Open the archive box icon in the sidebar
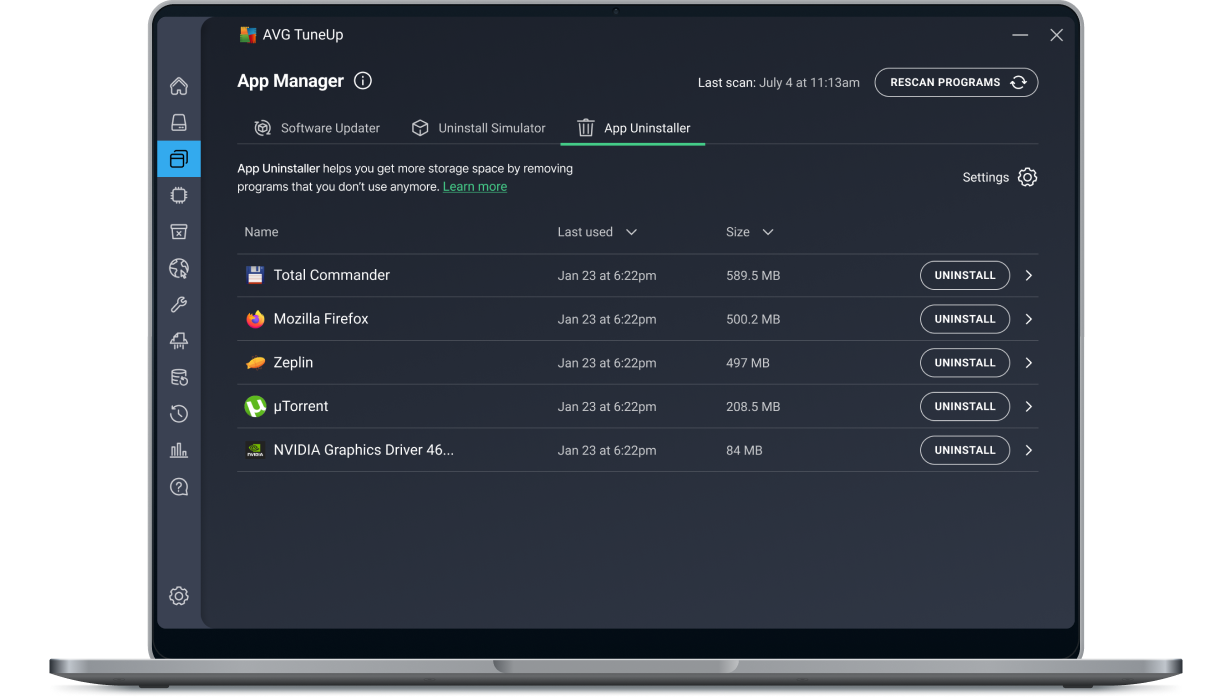The image size is (1232, 697). [x=179, y=231]
